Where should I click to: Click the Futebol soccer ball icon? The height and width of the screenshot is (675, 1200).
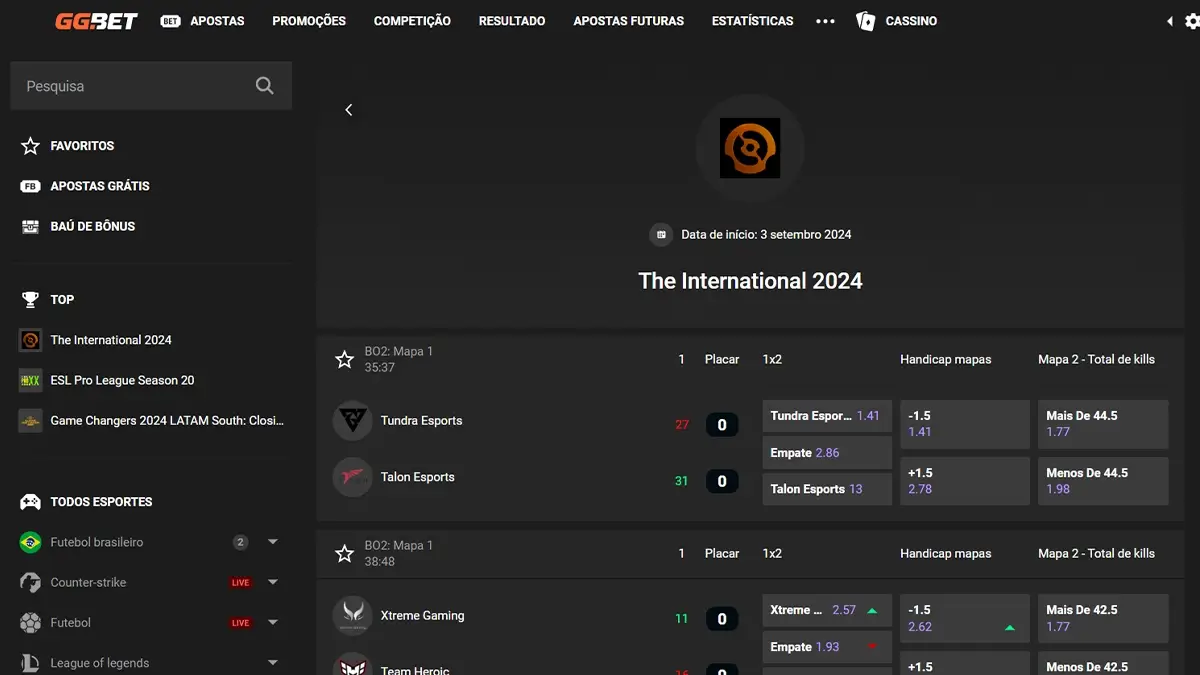30,623
